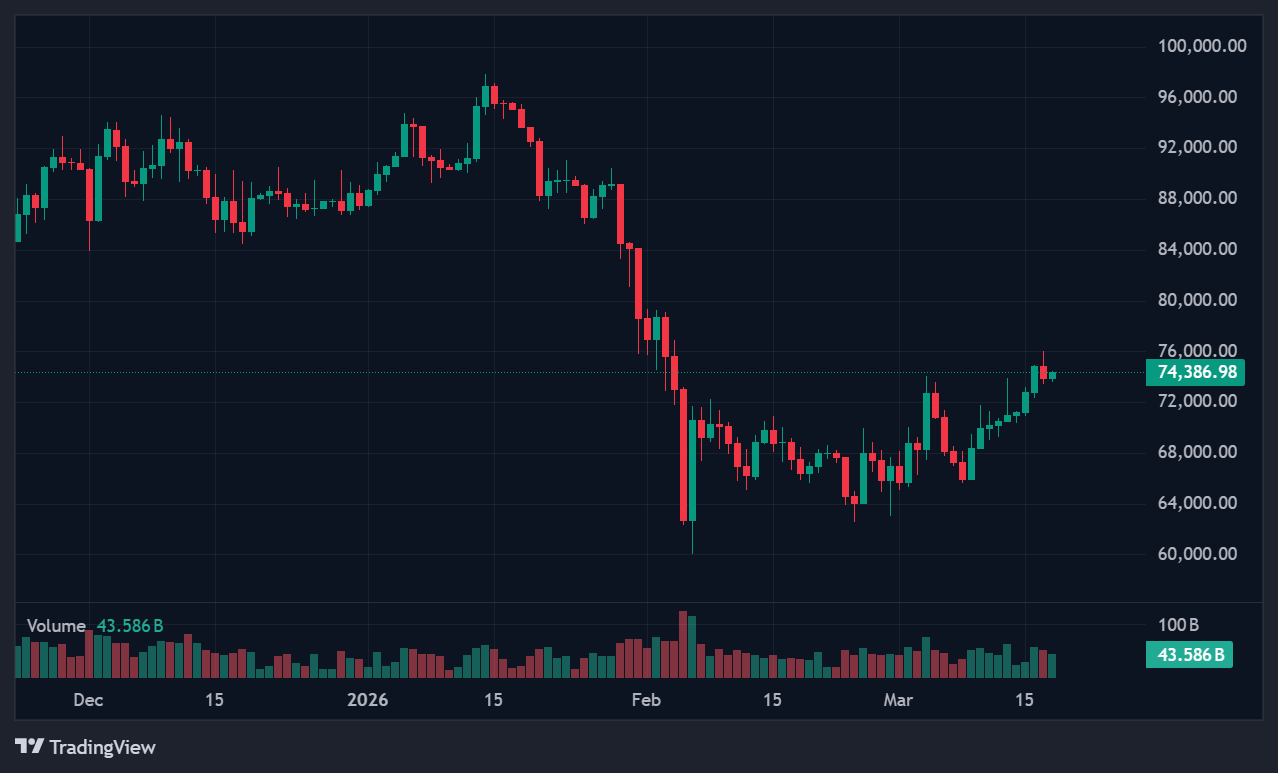Click the Volume legend value 43.586 B
Viewport: 1278px width, 773px height.
pyautogui.click(x=130, y=626)
